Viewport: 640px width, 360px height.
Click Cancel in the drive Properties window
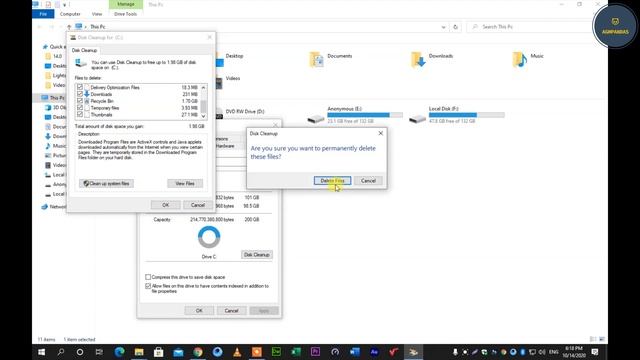[231, 311]
